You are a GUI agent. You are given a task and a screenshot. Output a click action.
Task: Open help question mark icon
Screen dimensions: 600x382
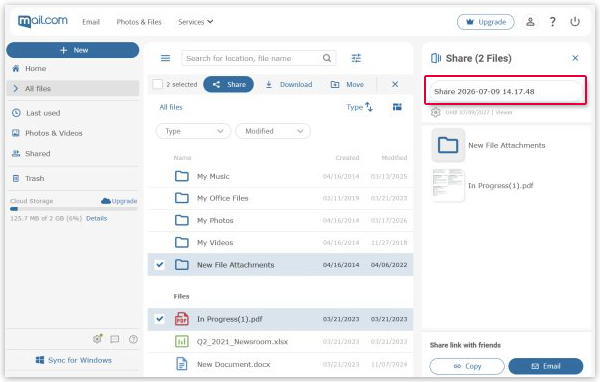(552, 22)
